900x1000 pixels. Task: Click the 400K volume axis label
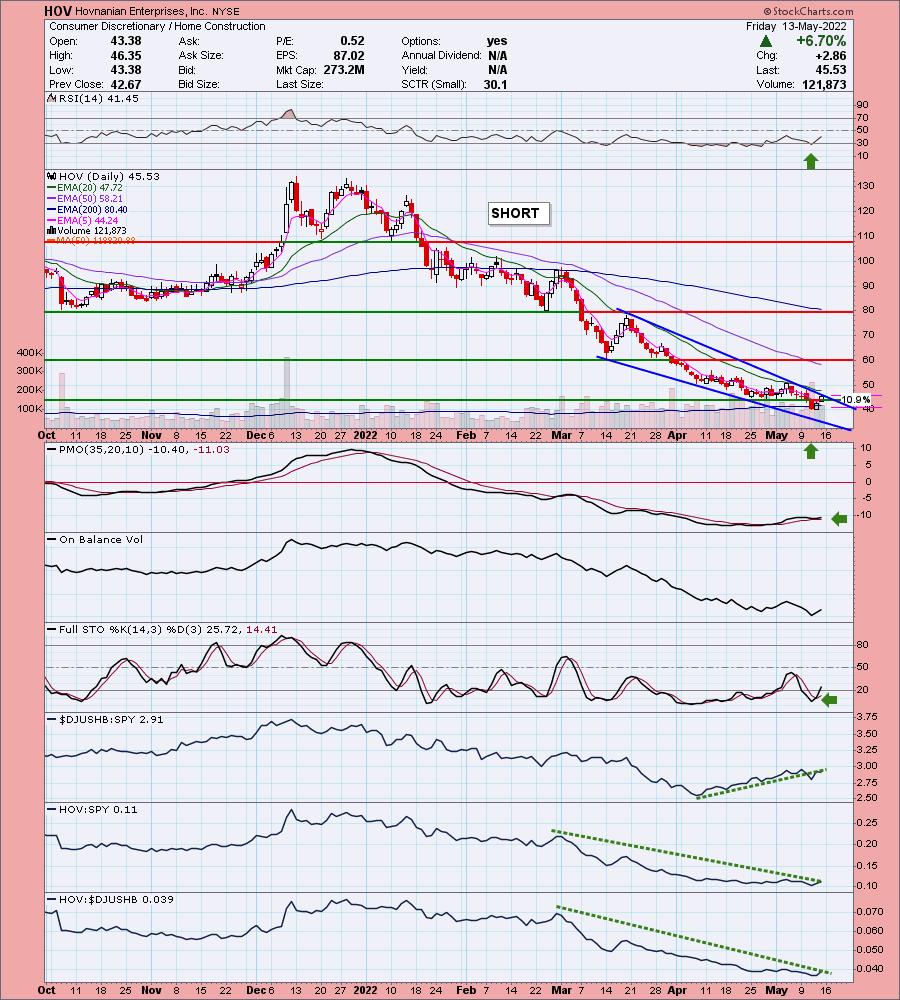click(29, 352)
